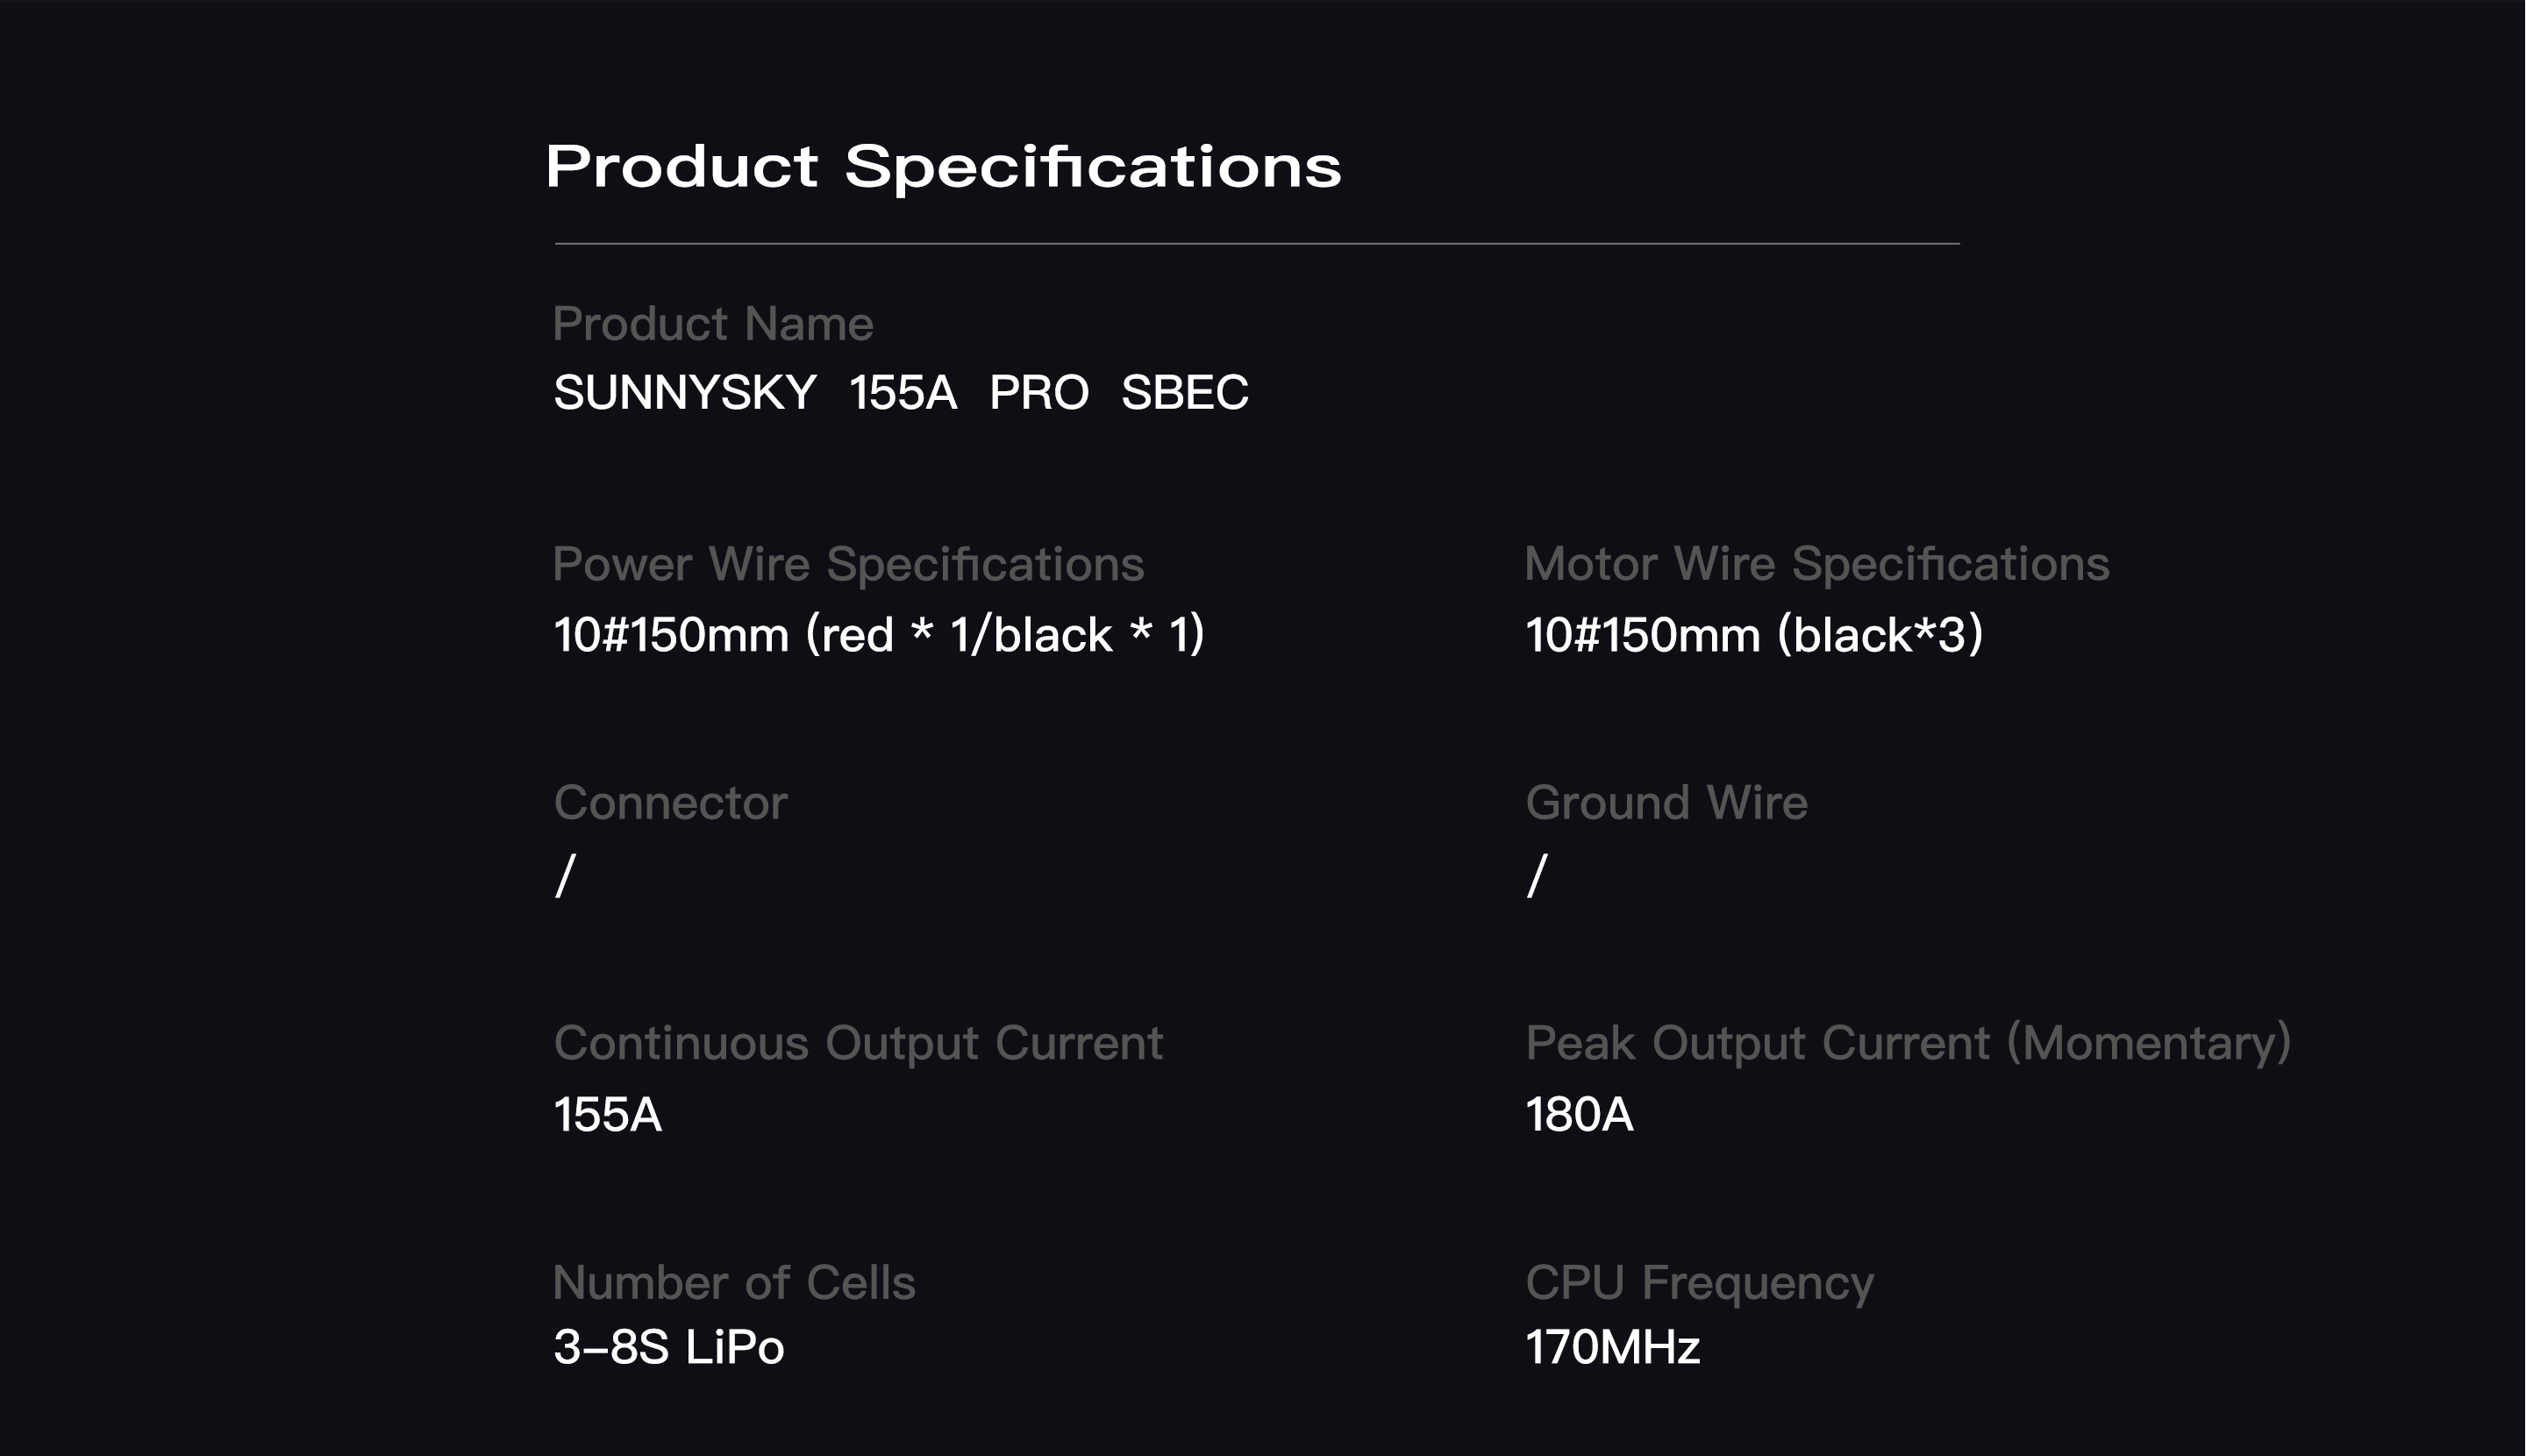This screenshot has width=2526, height=1456.
Task: Click the Number of Cells label
Action: click(x=733, y=1283)
